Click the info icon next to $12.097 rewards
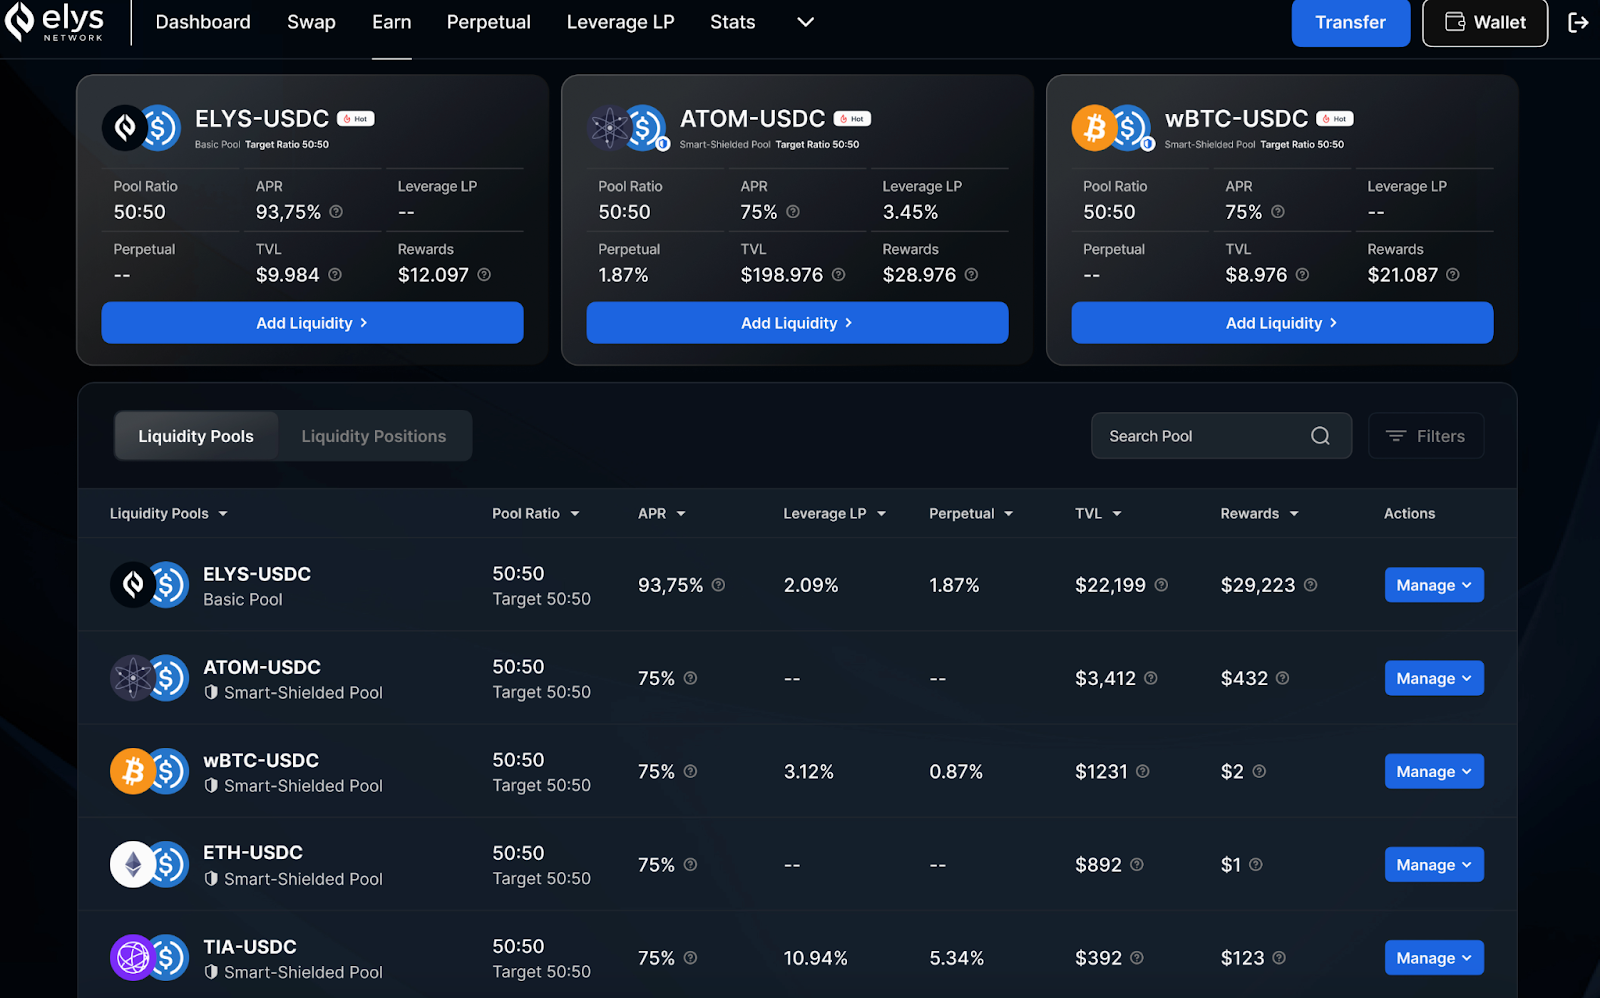The height and width of the screenshot is (998, 1600). [484, 275]
